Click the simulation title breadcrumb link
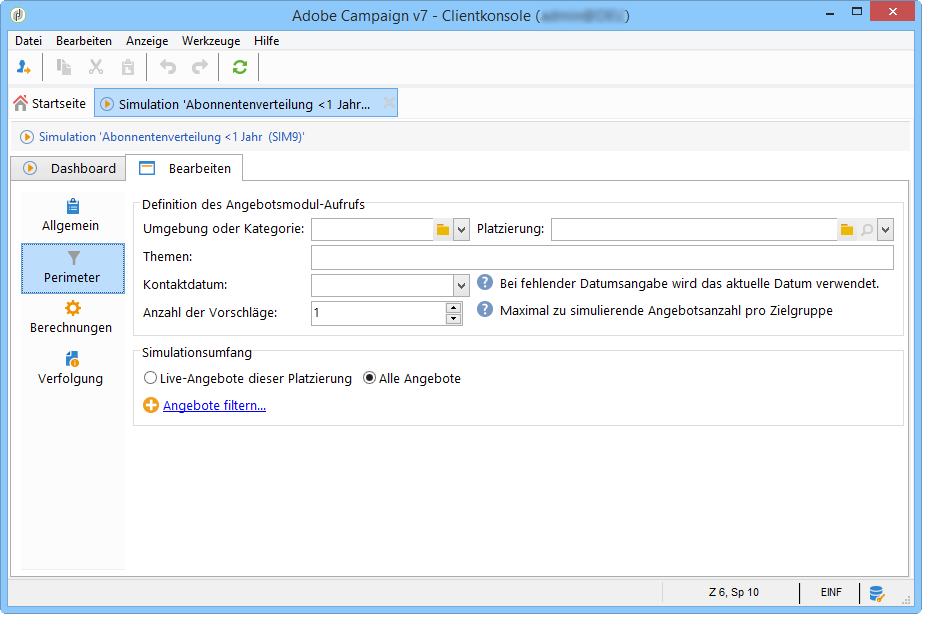This screenshot has width=940, height=633. click(x=171, y=137)
